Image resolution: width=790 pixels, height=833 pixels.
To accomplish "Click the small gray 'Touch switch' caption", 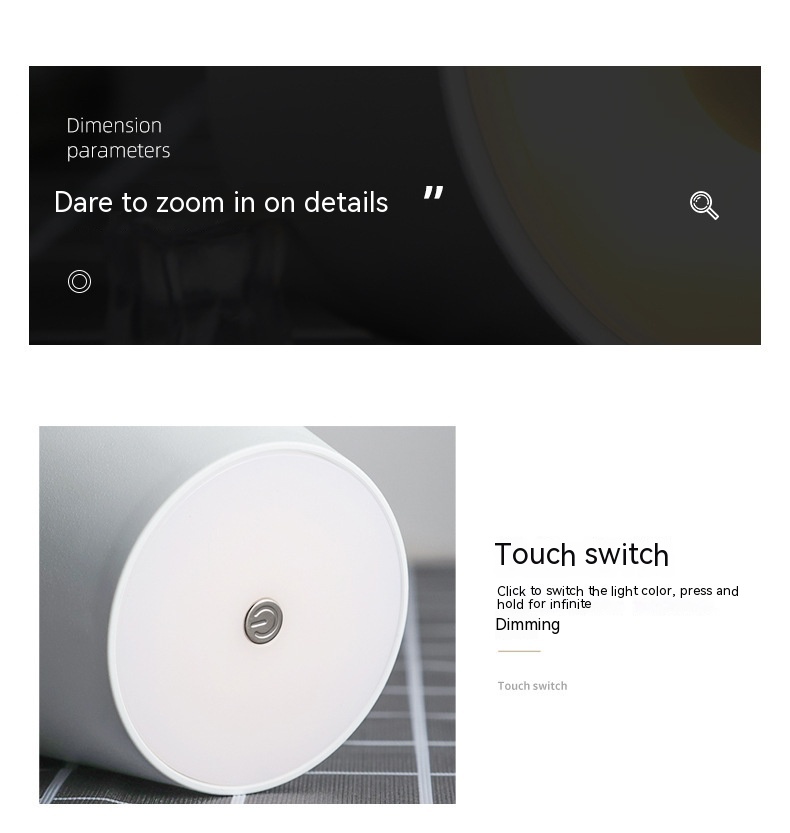I will 532,685.
